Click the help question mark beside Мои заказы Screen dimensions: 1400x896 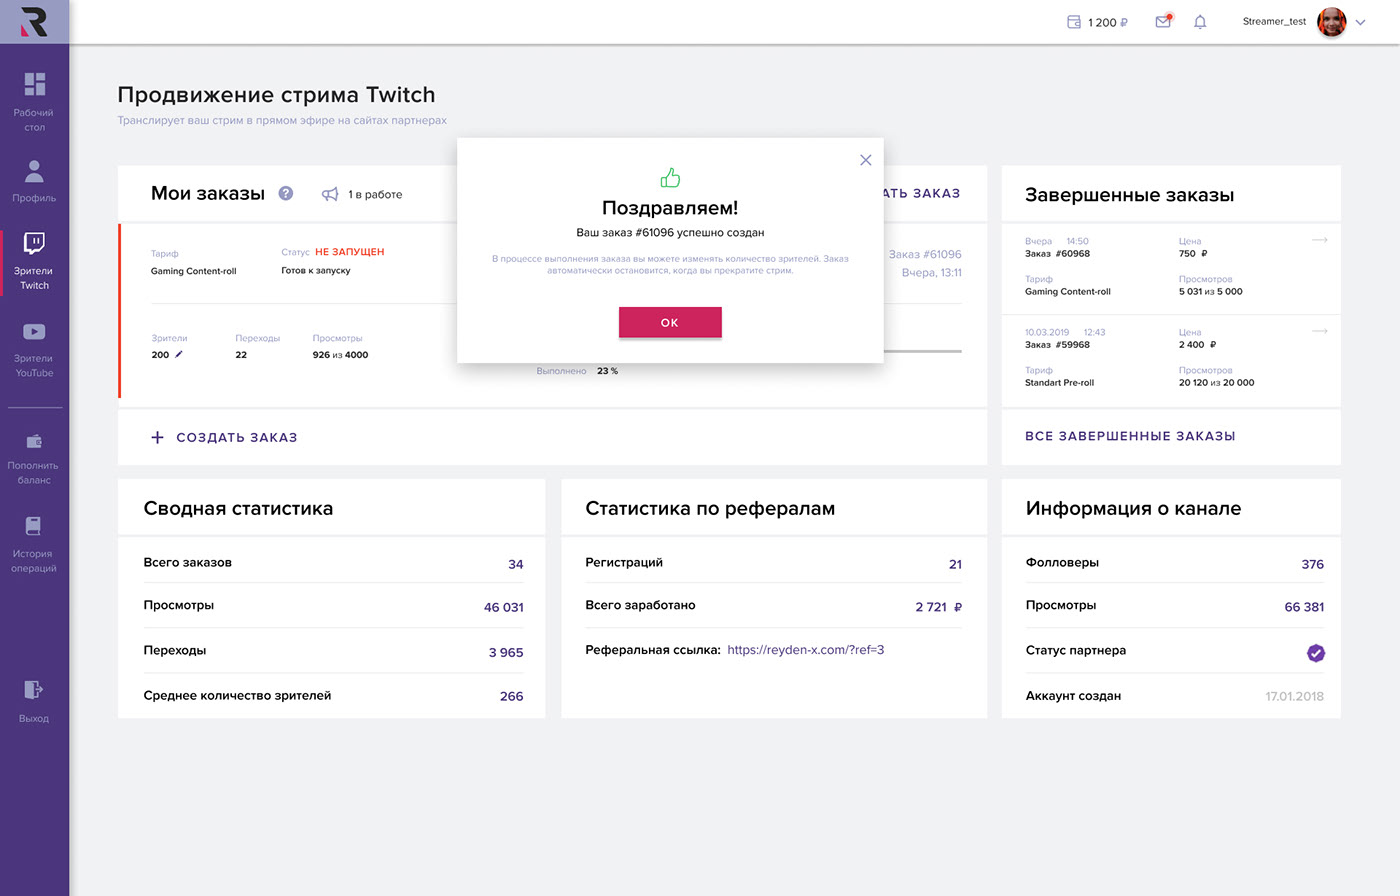(x=286, y=193)
